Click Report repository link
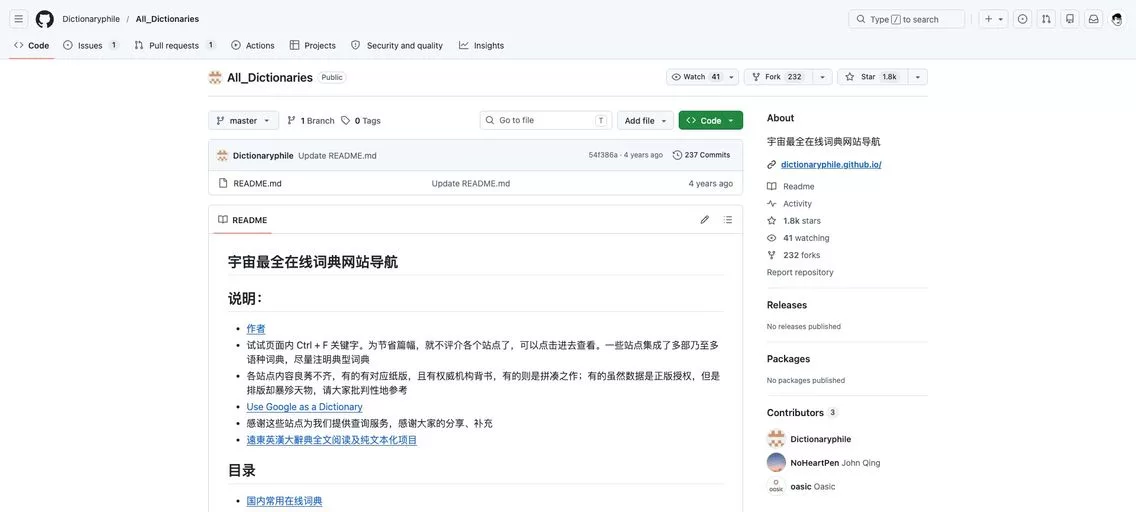 click(800, 272)
